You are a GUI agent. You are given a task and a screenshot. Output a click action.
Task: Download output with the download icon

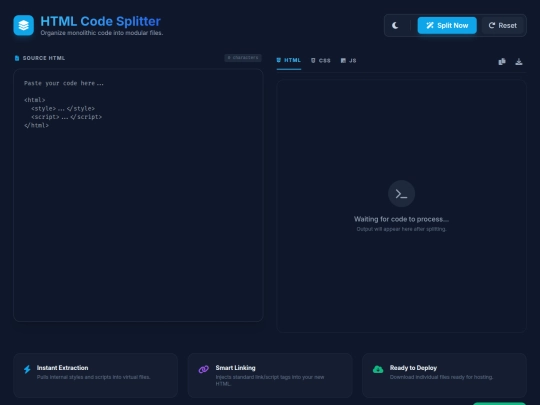point(519,62)
